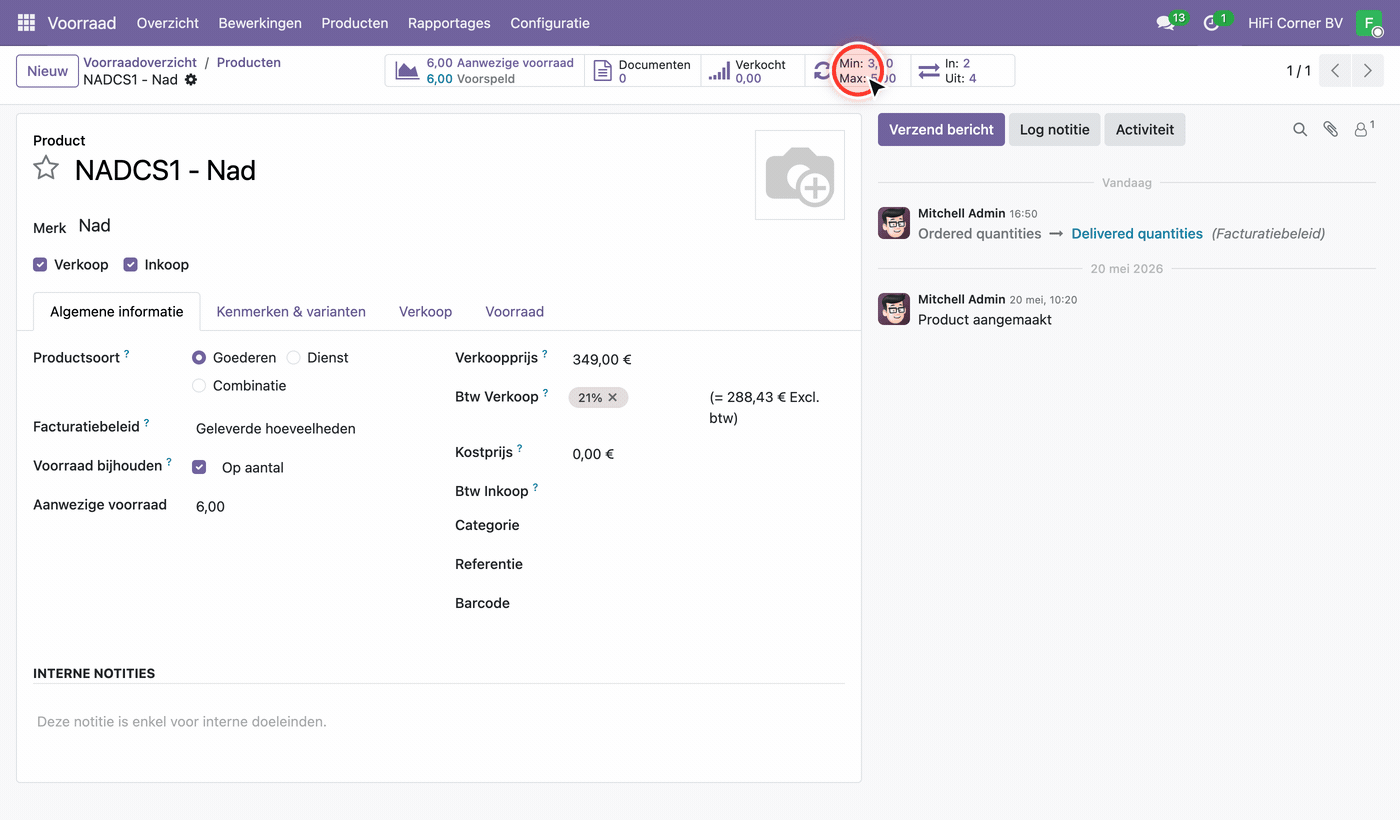This screenshot has width=1400, height=820.
Task: Open the Configuratie menu
Action: pyautogui.click(x=550, y=23)
